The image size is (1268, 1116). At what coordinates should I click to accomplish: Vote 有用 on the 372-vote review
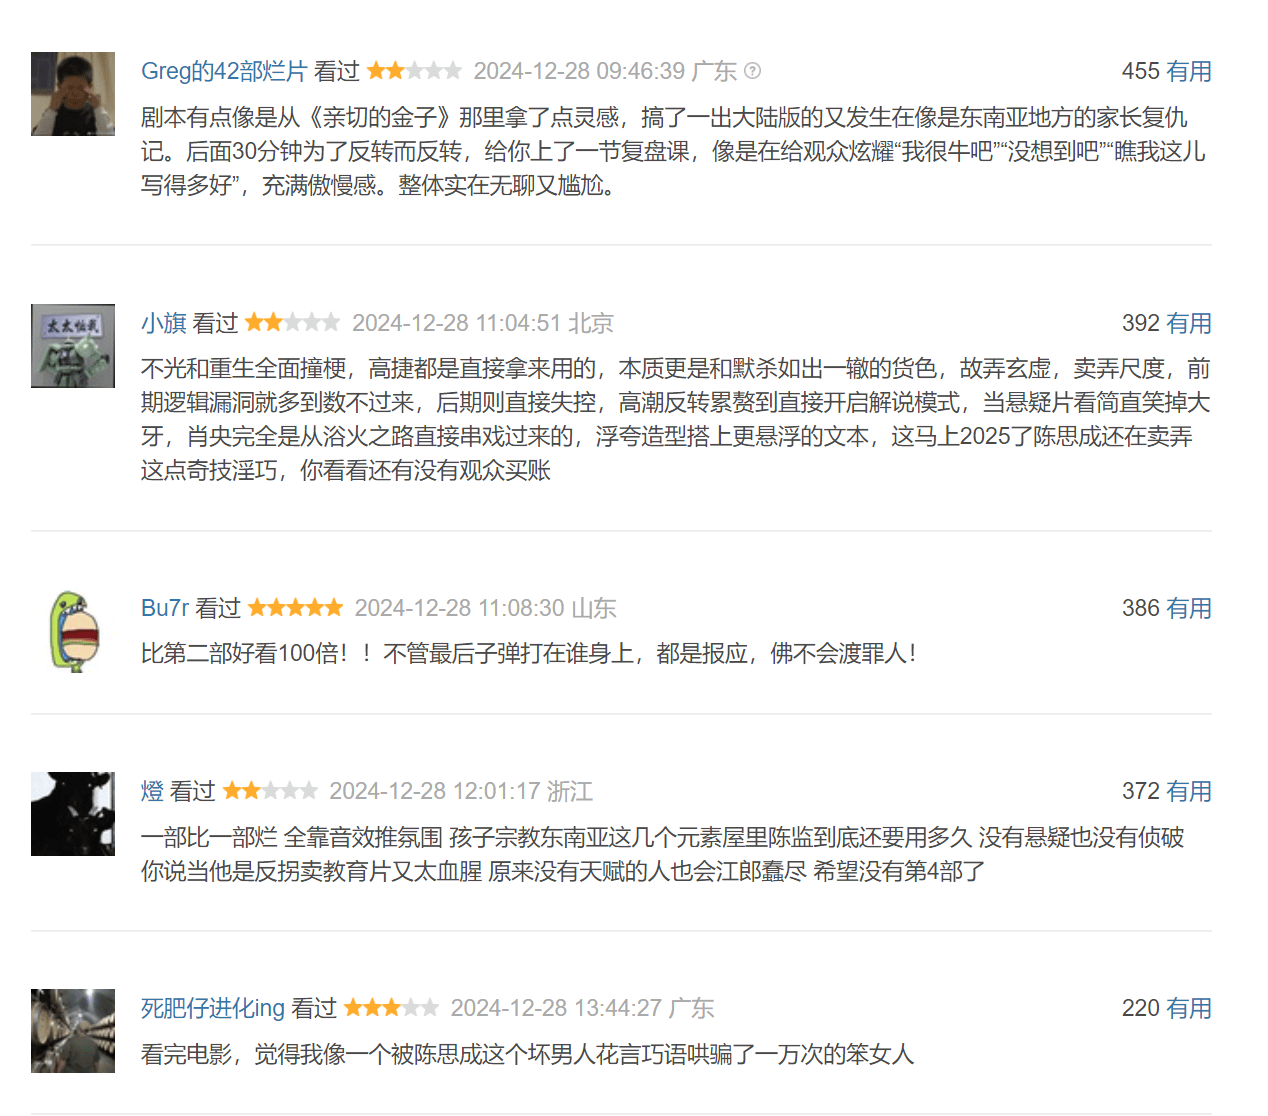(x=1189, y=791)
